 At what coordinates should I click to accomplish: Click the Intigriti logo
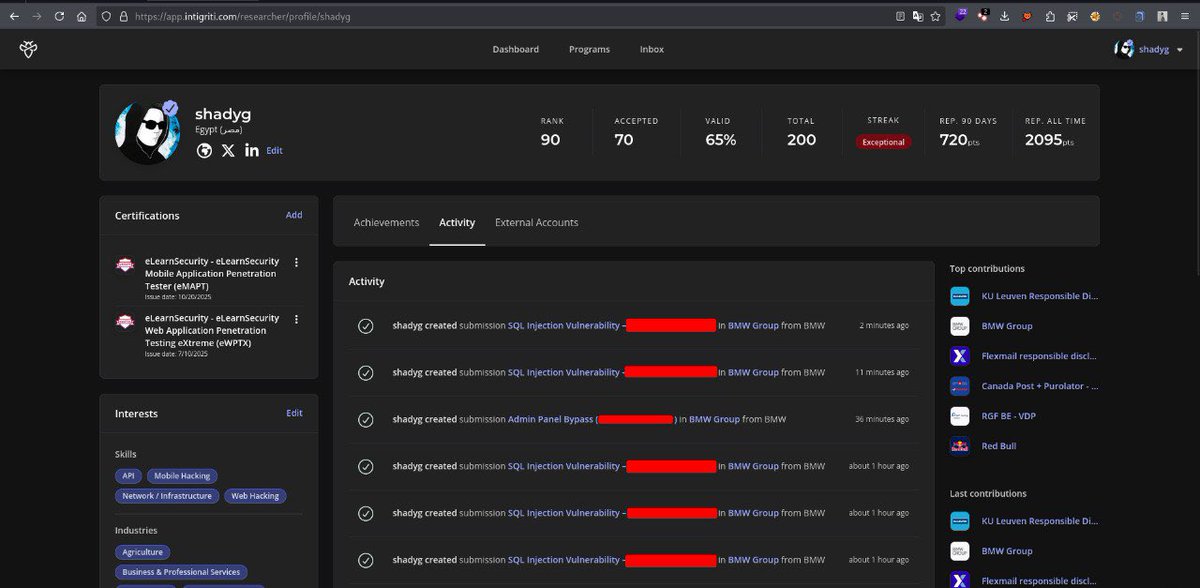(27, 49)
